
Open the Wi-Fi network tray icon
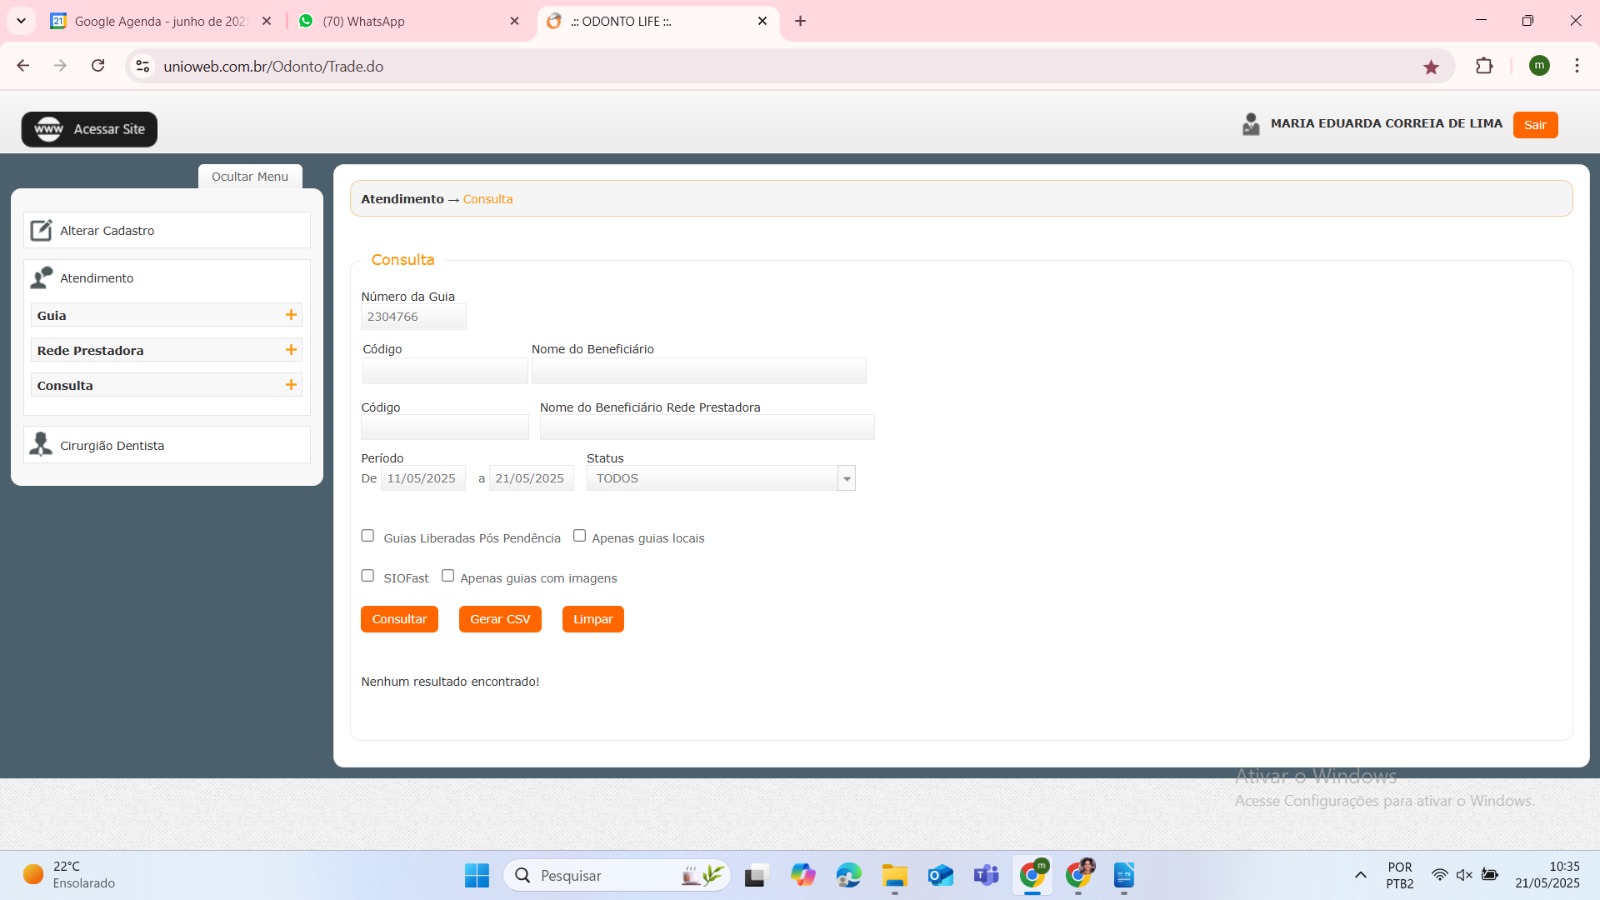coord(1439,875)
